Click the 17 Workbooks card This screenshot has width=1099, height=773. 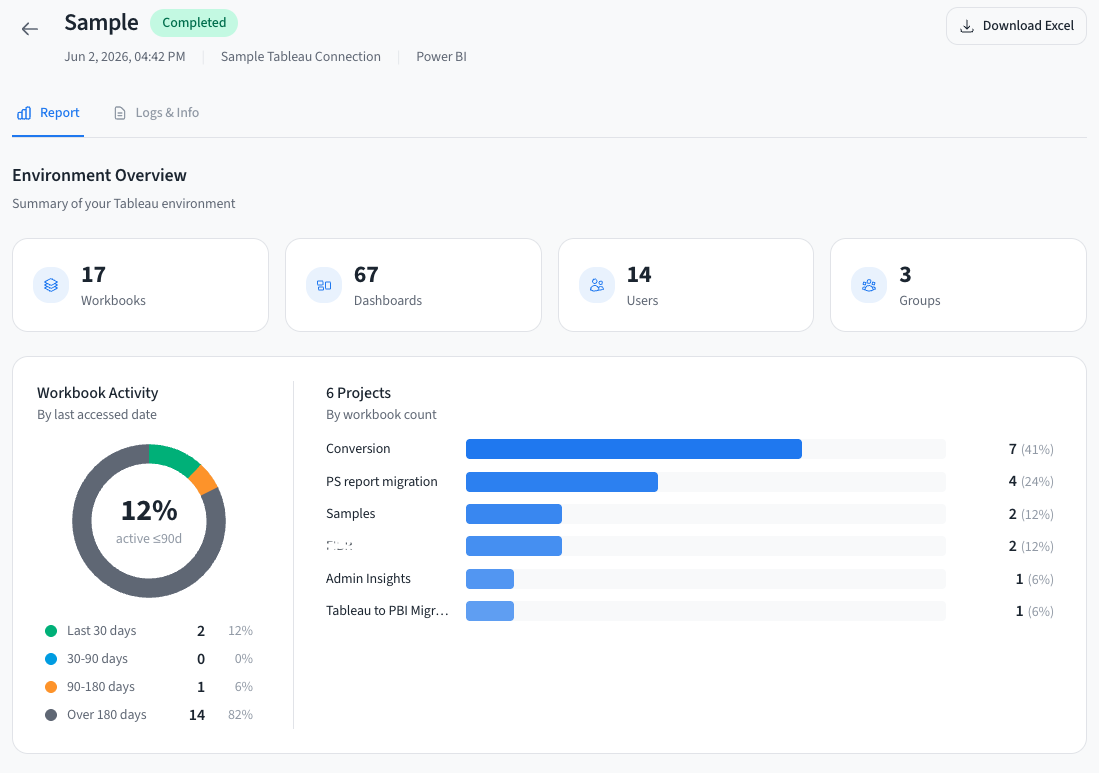pos(140,285)
